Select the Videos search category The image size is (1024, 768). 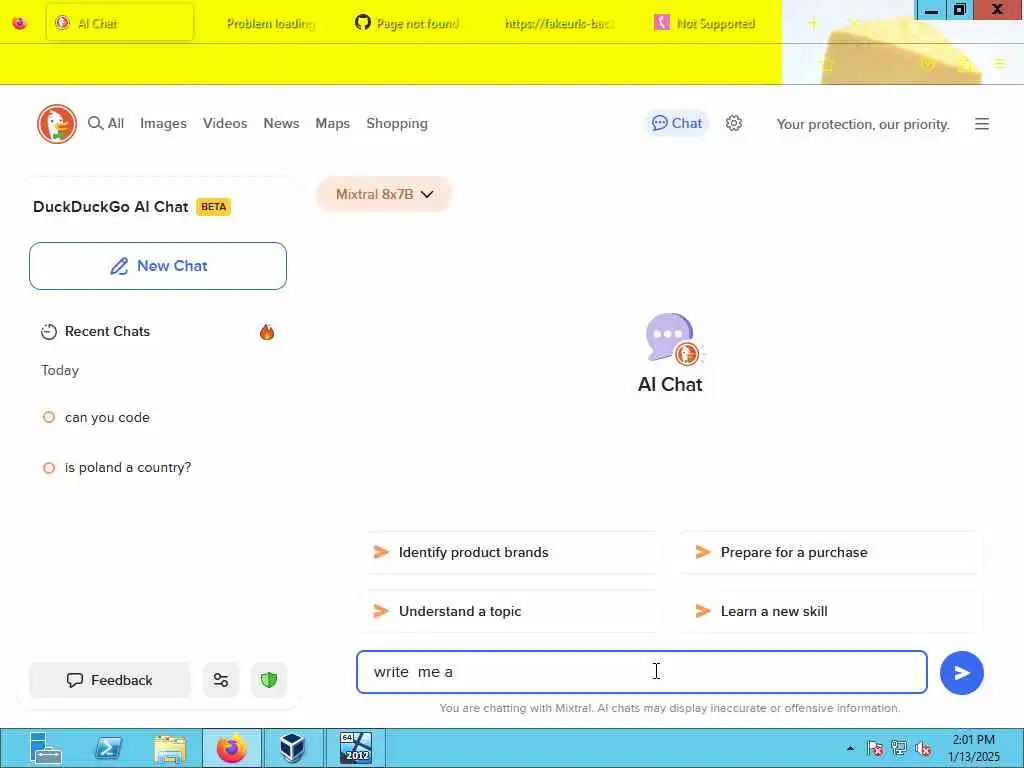pyautogui.click(x=225, y=123)
